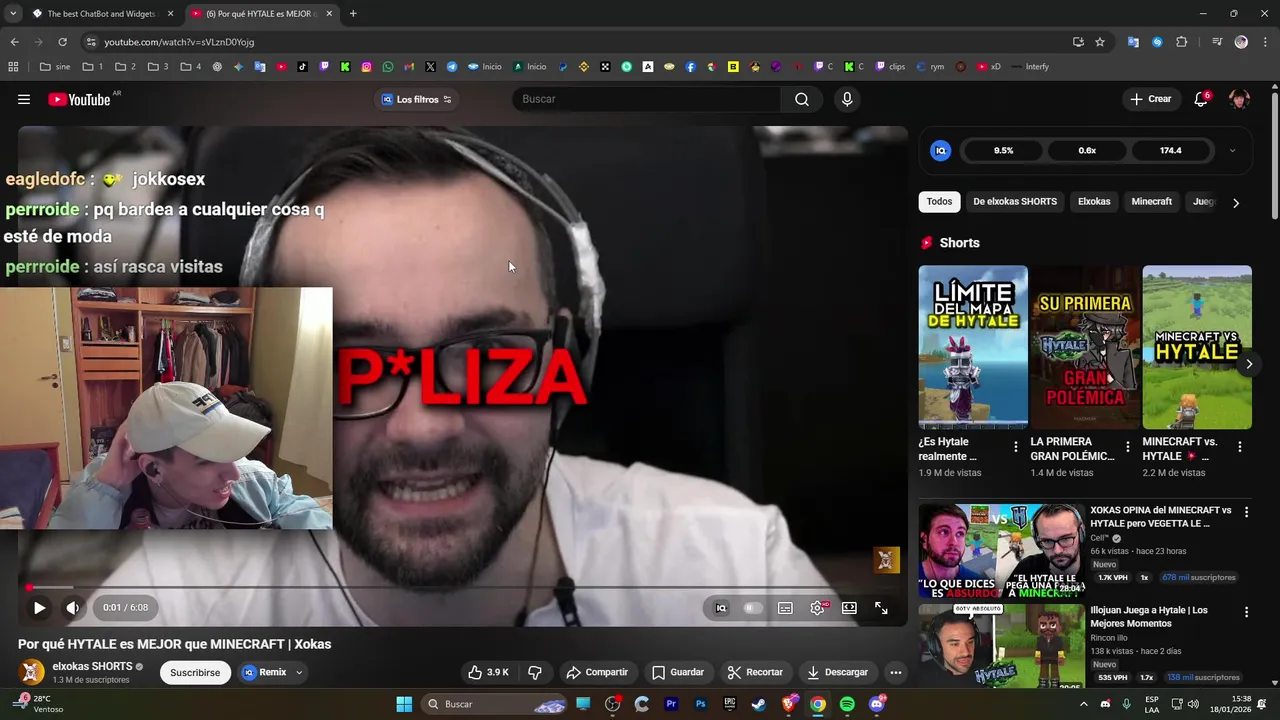Click the 9.5% vidIQ stat
This screenshot has height=720, width=1280.
(1003, 151)
